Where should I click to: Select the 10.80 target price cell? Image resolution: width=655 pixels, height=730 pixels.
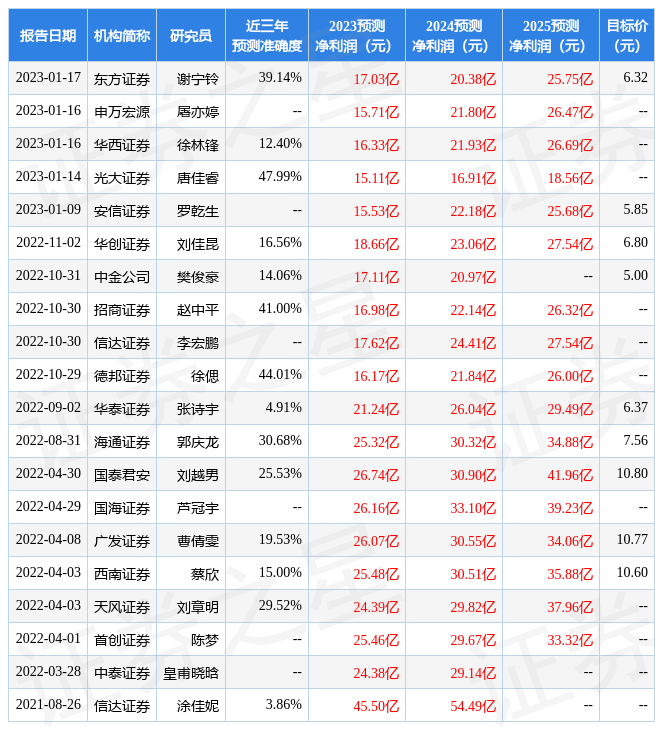point(632,474)
